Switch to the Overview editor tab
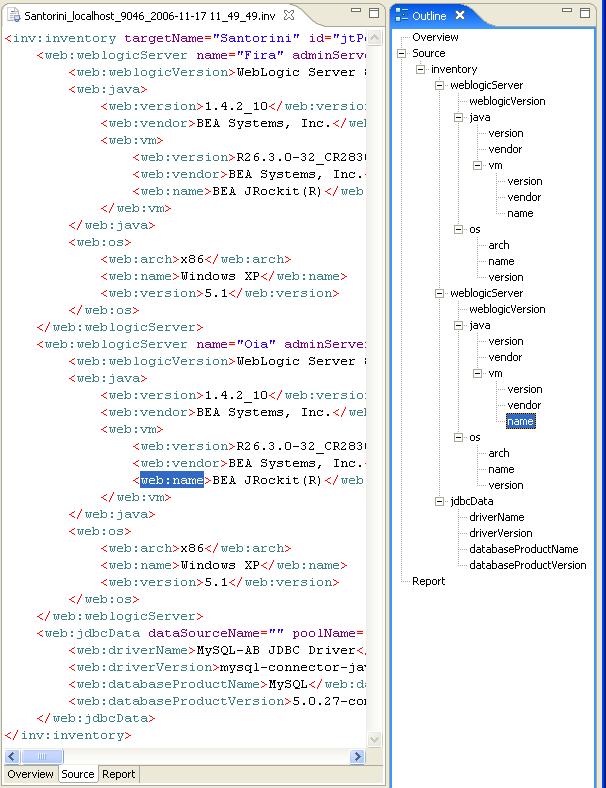This screenshot has height=788, width=606. (x=30, y=774)
